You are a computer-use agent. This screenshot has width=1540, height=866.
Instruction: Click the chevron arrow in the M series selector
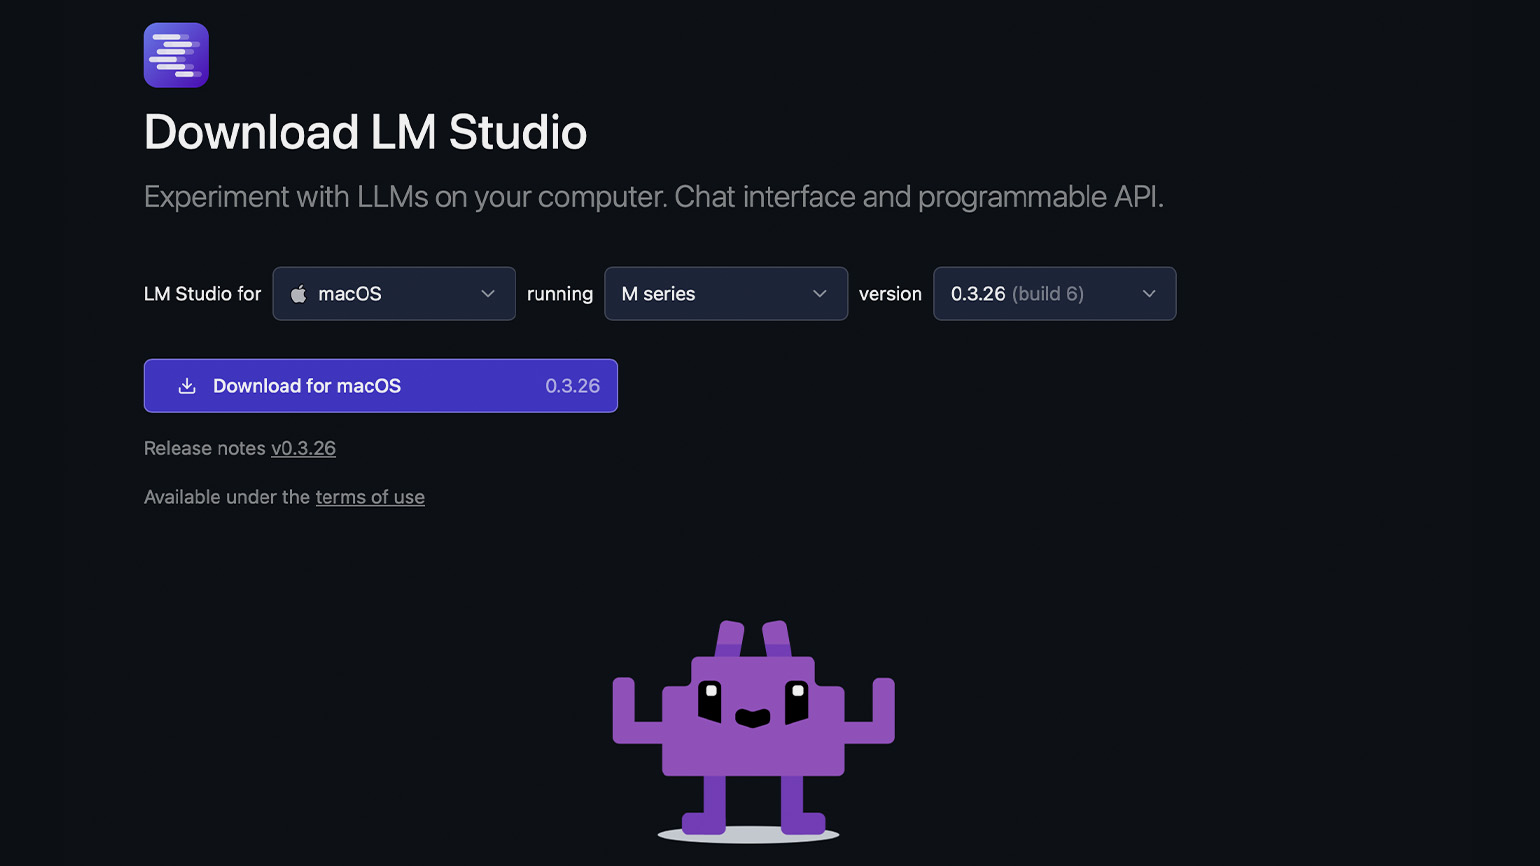(820, 294)
